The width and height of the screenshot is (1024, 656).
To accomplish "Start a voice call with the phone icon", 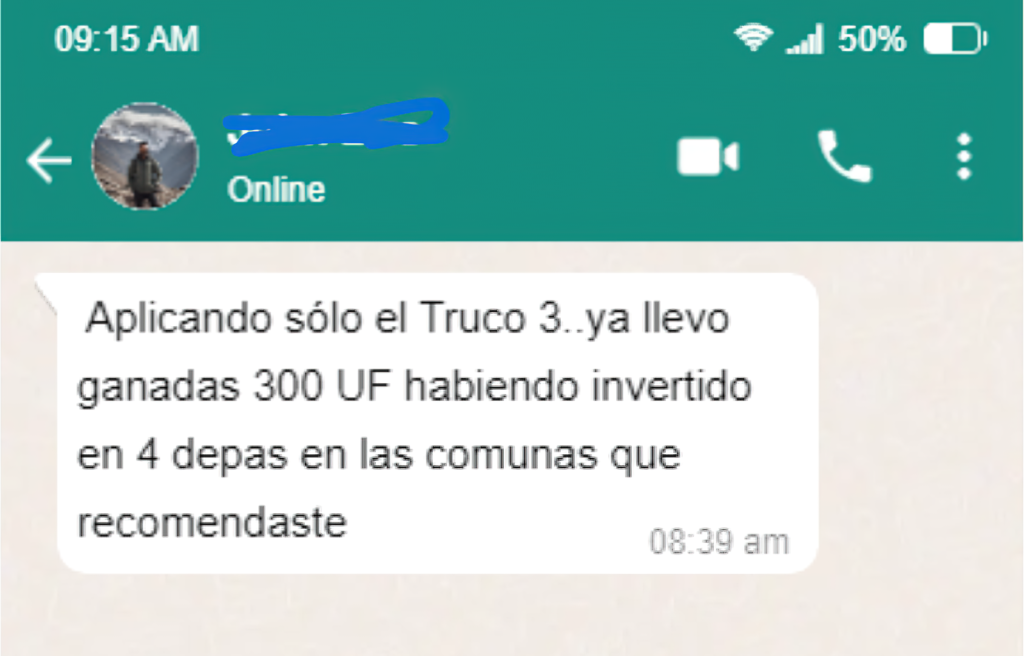I will click(844, 156).
